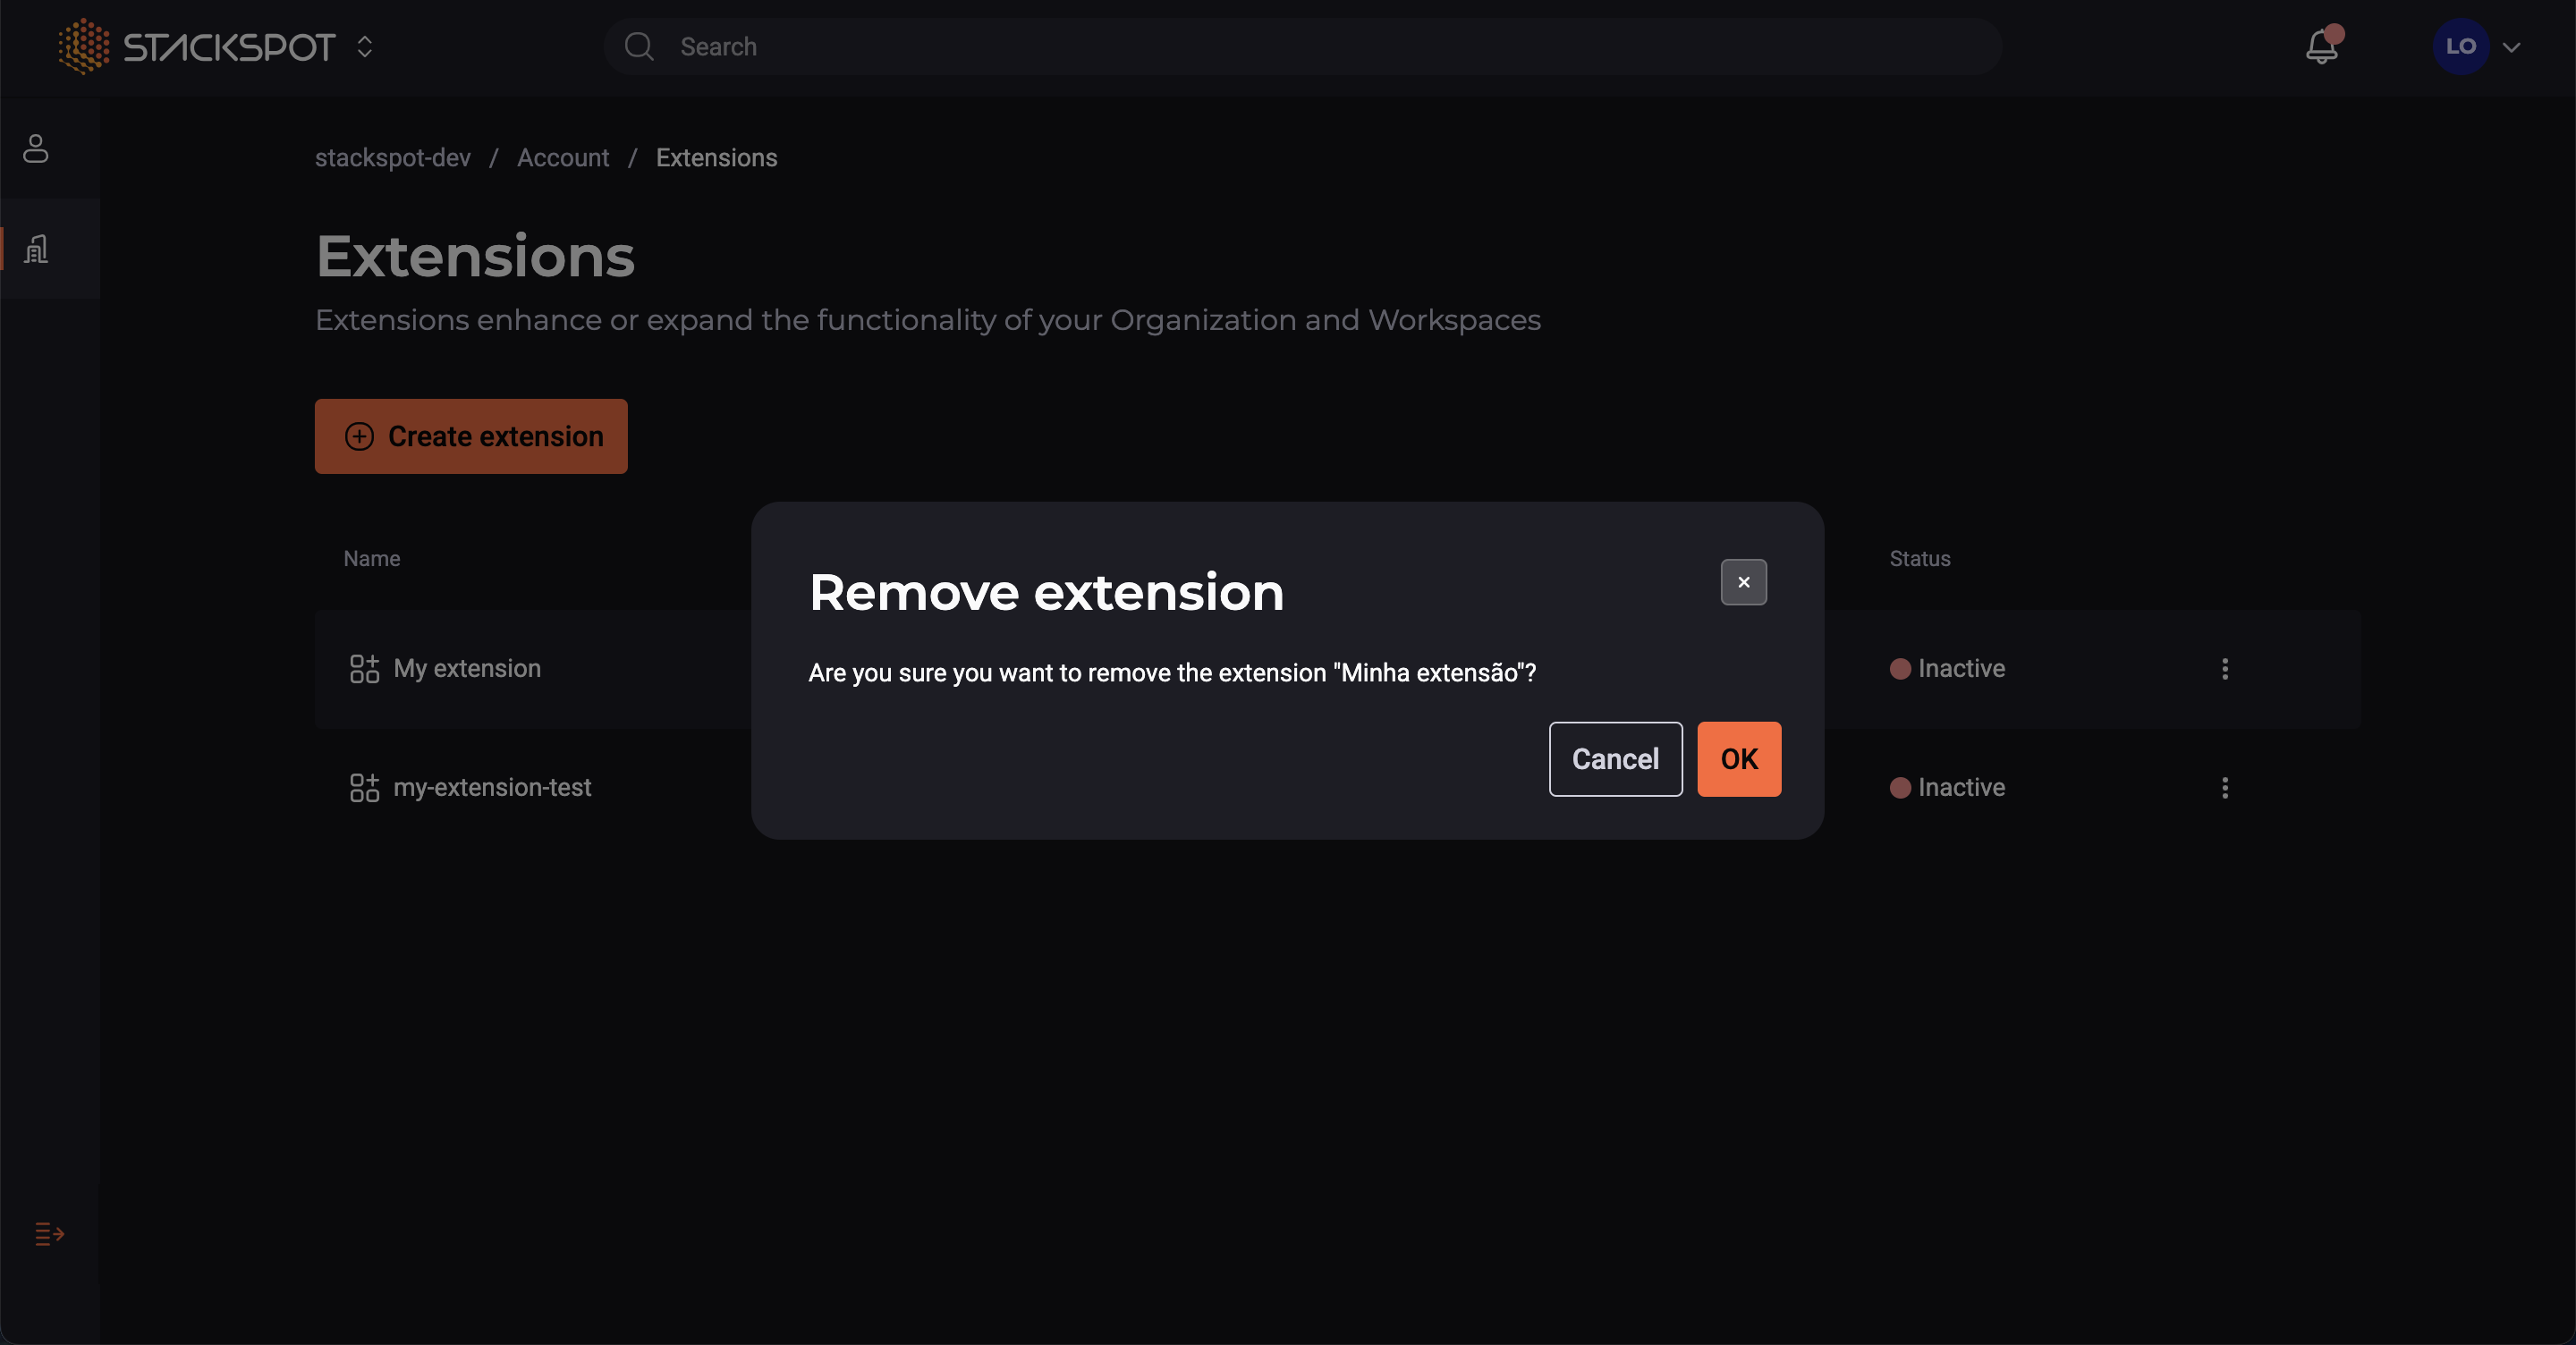
Task: Open the workspace switcher next to StackSpot
Action: (x=365, y=46)
